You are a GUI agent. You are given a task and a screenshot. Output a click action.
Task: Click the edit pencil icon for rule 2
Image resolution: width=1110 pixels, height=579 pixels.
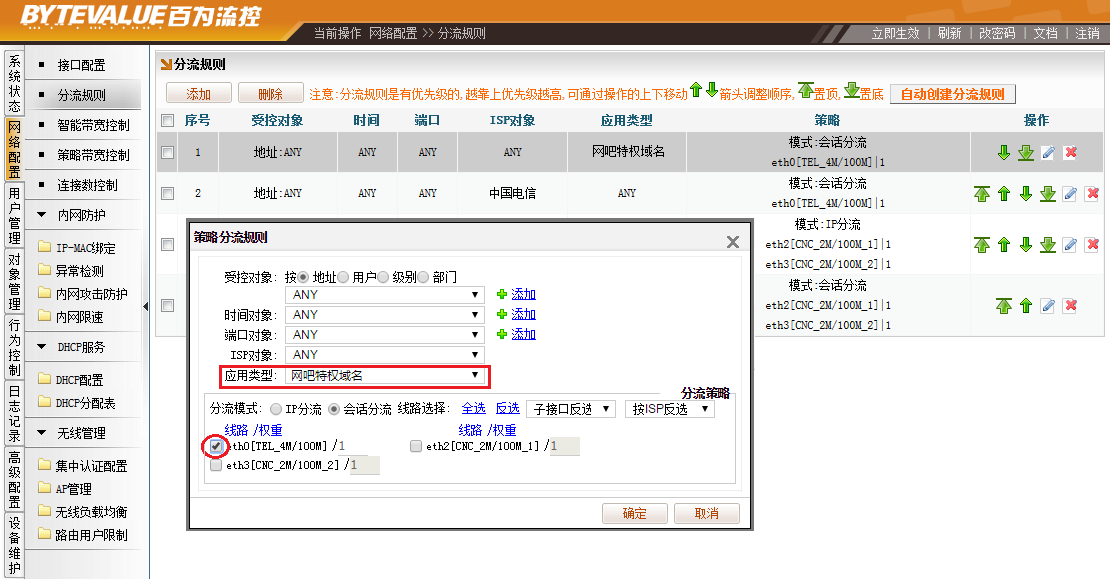pos(1069,194)
